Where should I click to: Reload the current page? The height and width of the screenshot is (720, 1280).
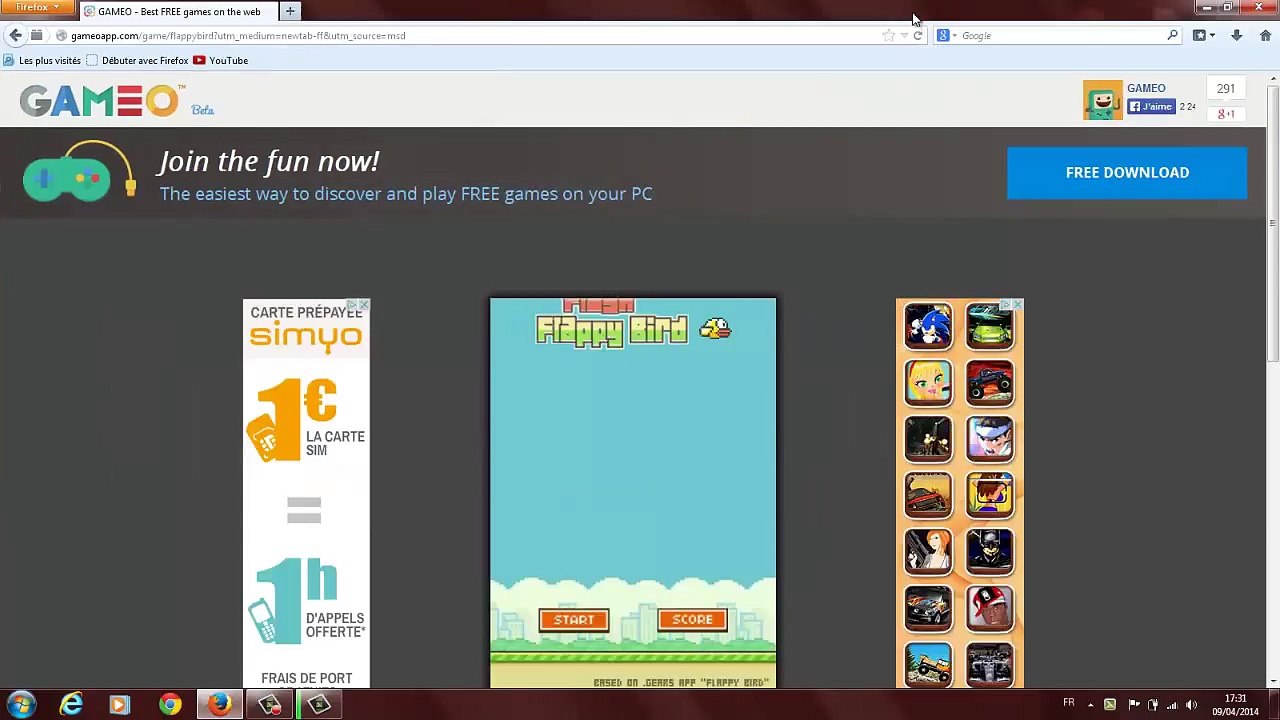pos(918,35)
